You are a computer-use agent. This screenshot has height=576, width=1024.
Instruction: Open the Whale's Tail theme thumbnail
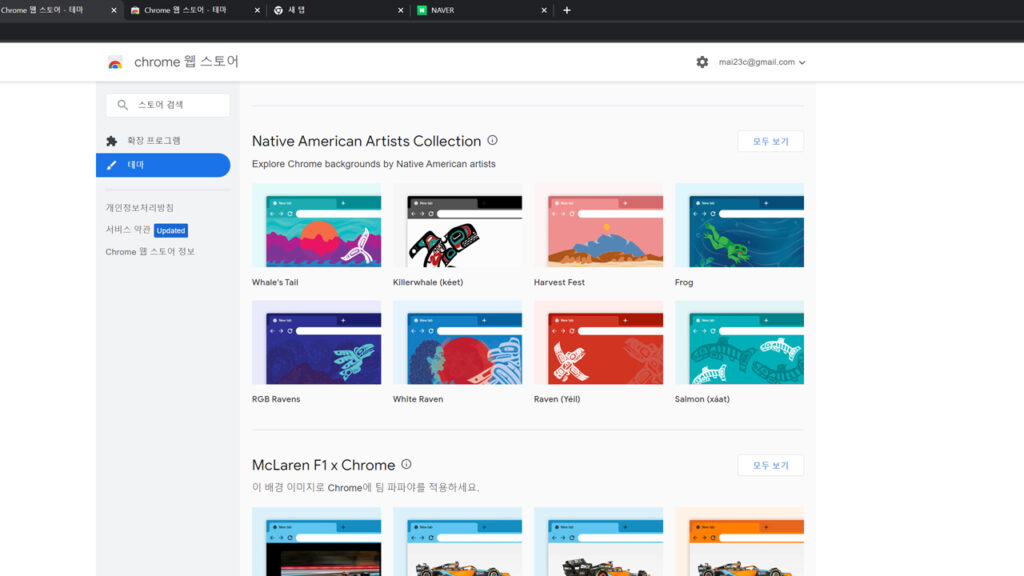pos(317,225)
